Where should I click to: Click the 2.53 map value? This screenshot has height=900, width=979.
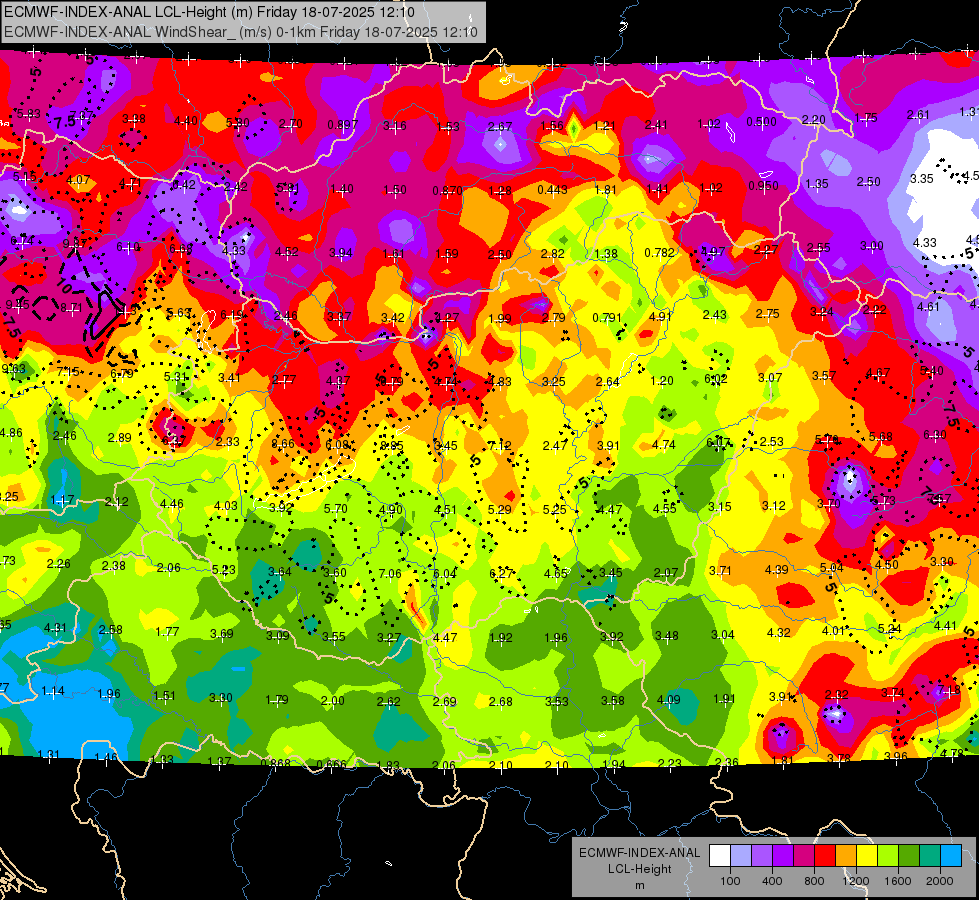tap(772, 442)
